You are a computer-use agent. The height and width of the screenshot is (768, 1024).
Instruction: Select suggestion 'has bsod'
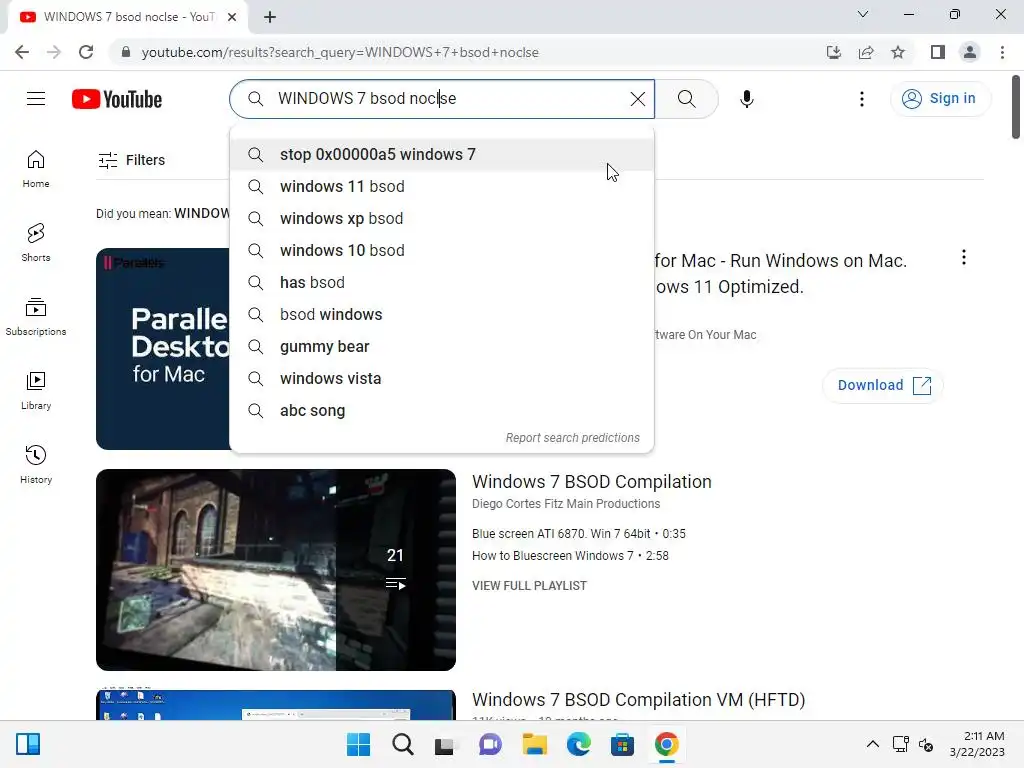click(x=441, y=283)
